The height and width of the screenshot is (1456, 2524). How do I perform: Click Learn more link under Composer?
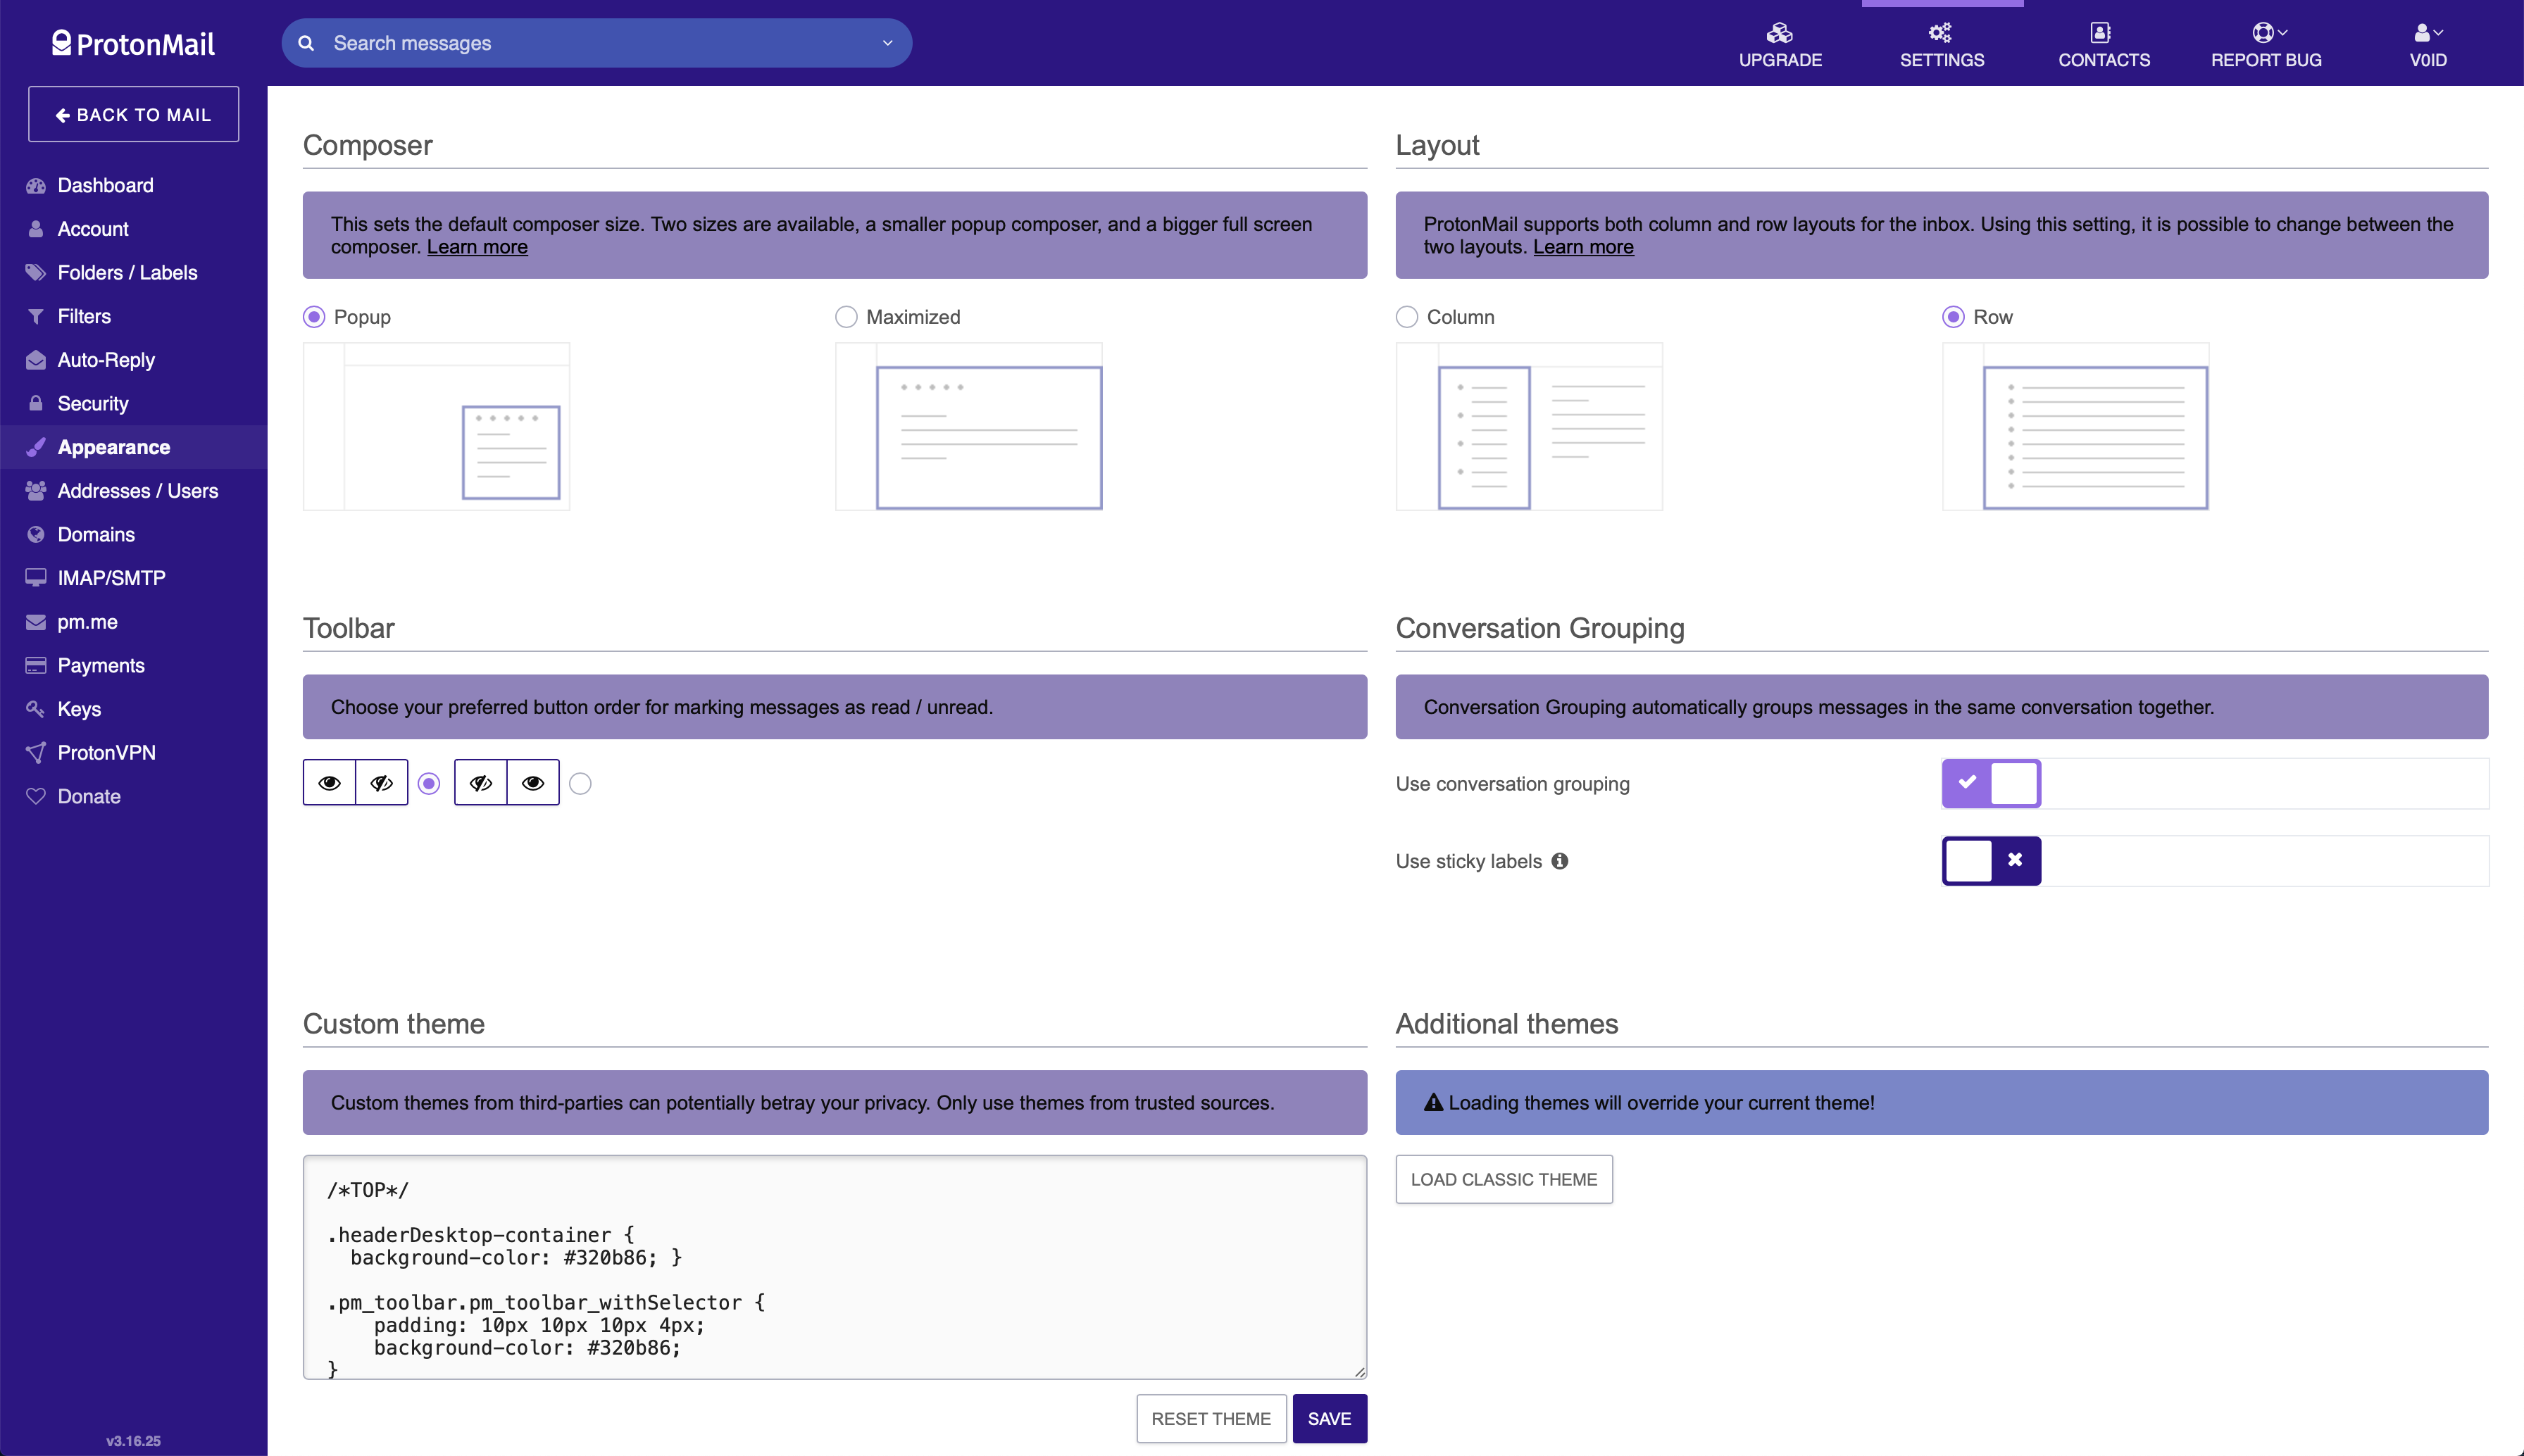point(477,247)
